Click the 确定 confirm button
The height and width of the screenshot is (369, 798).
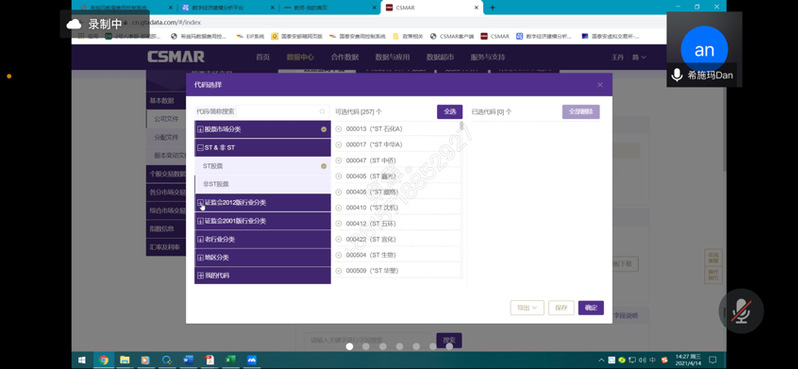coord(591,308)
